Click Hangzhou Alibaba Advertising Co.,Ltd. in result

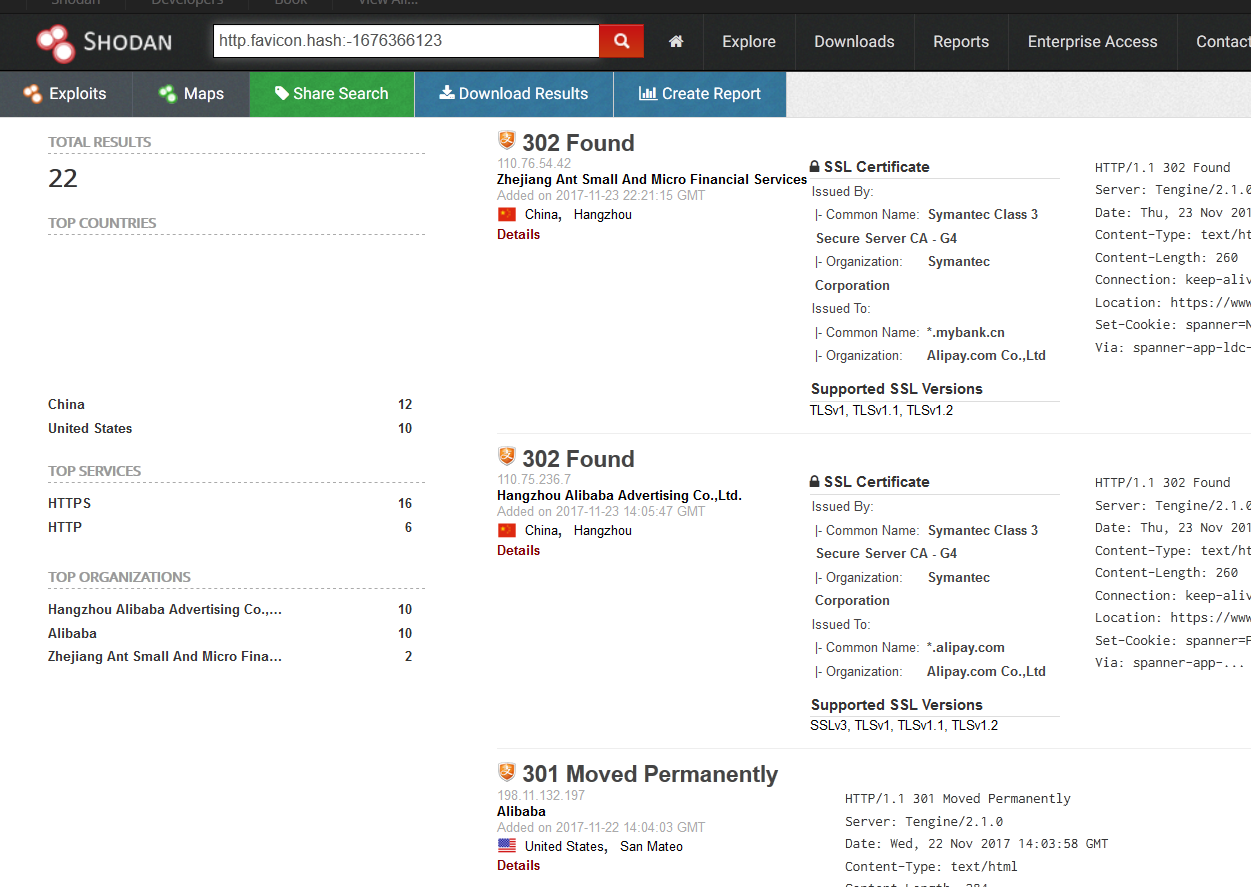(619, 496)
